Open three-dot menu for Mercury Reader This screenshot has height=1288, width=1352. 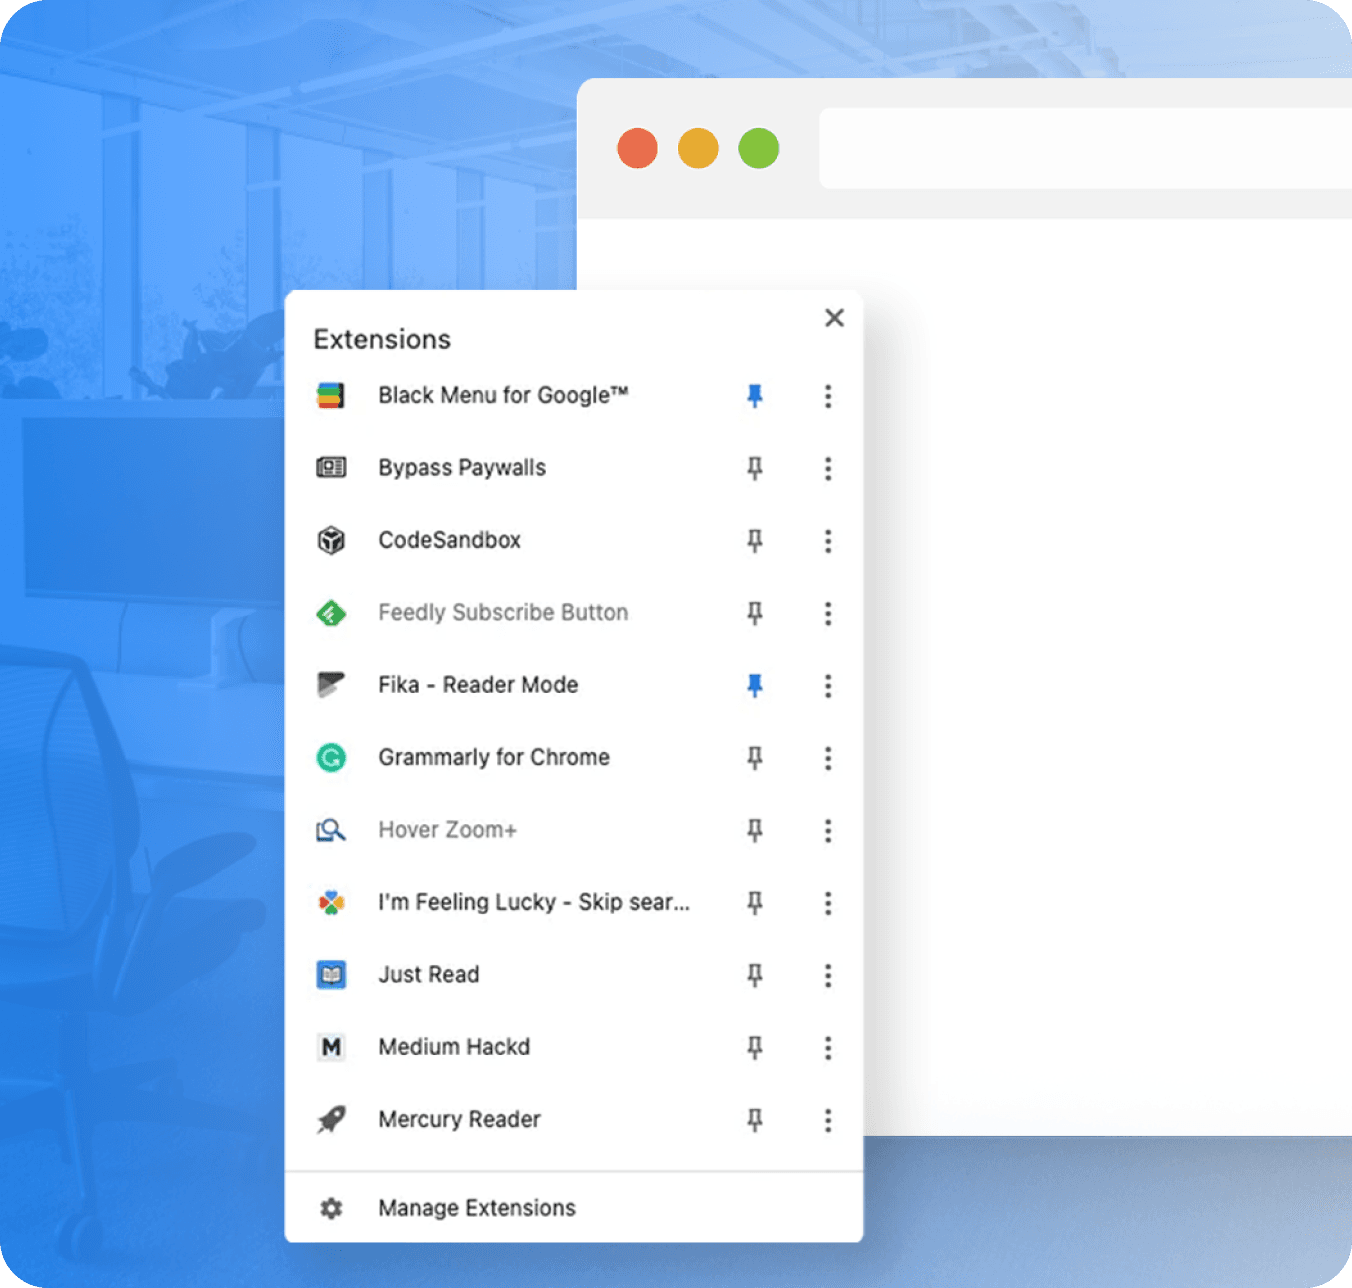coord(828,1120)
